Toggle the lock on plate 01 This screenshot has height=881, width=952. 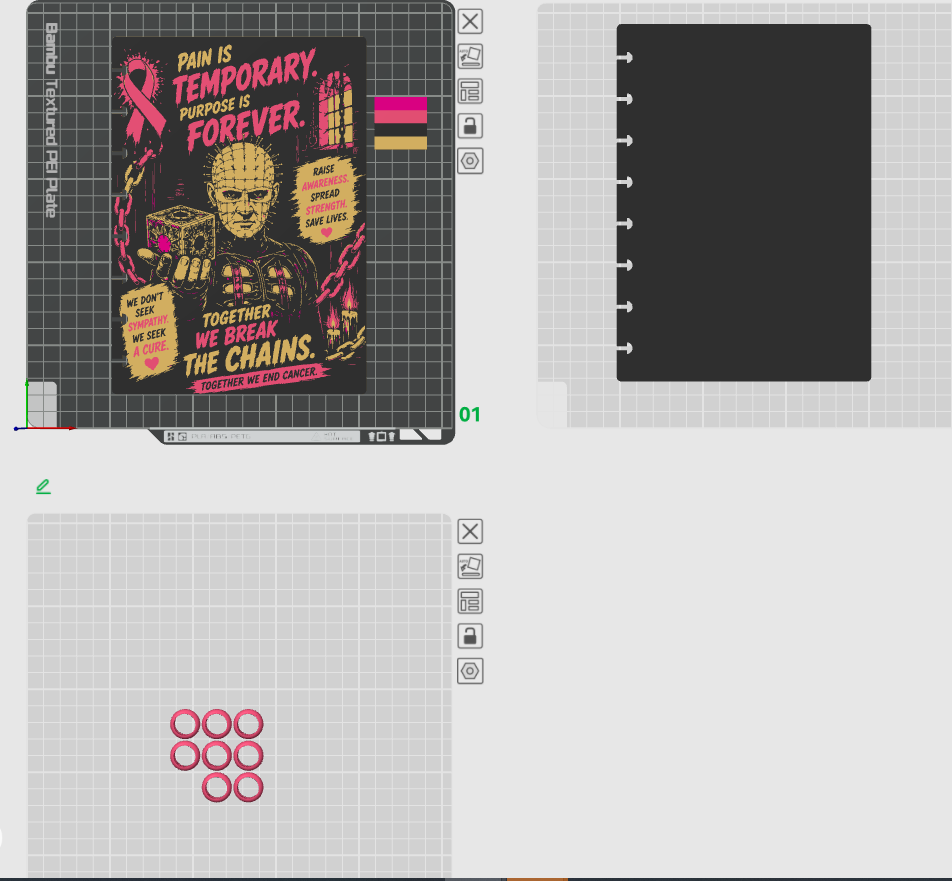click(x=470, y=126)
